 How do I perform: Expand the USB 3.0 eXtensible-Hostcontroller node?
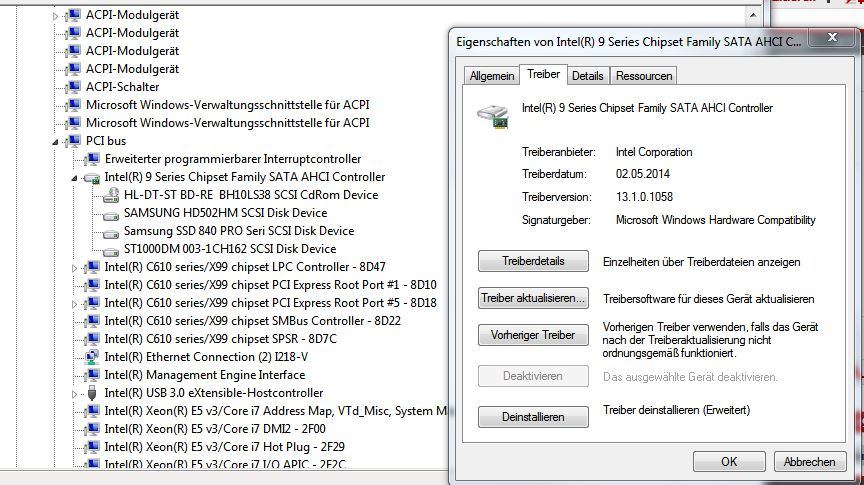(74, 394)
